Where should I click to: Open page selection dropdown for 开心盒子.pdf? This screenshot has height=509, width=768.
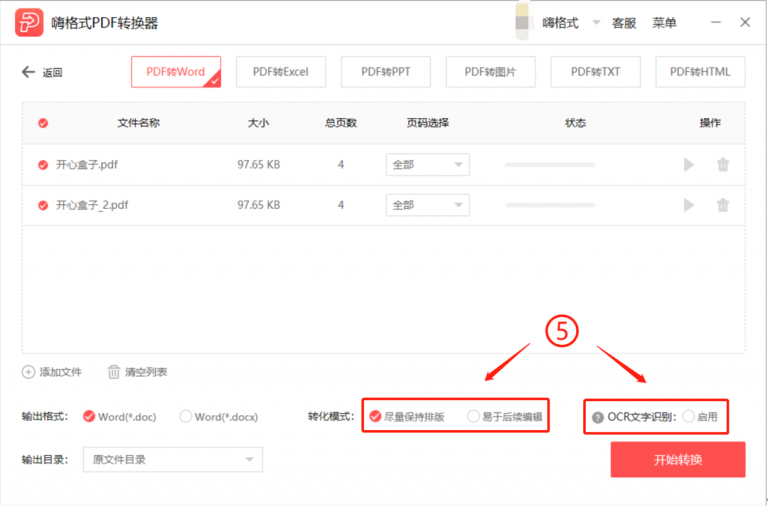point(428,165)
